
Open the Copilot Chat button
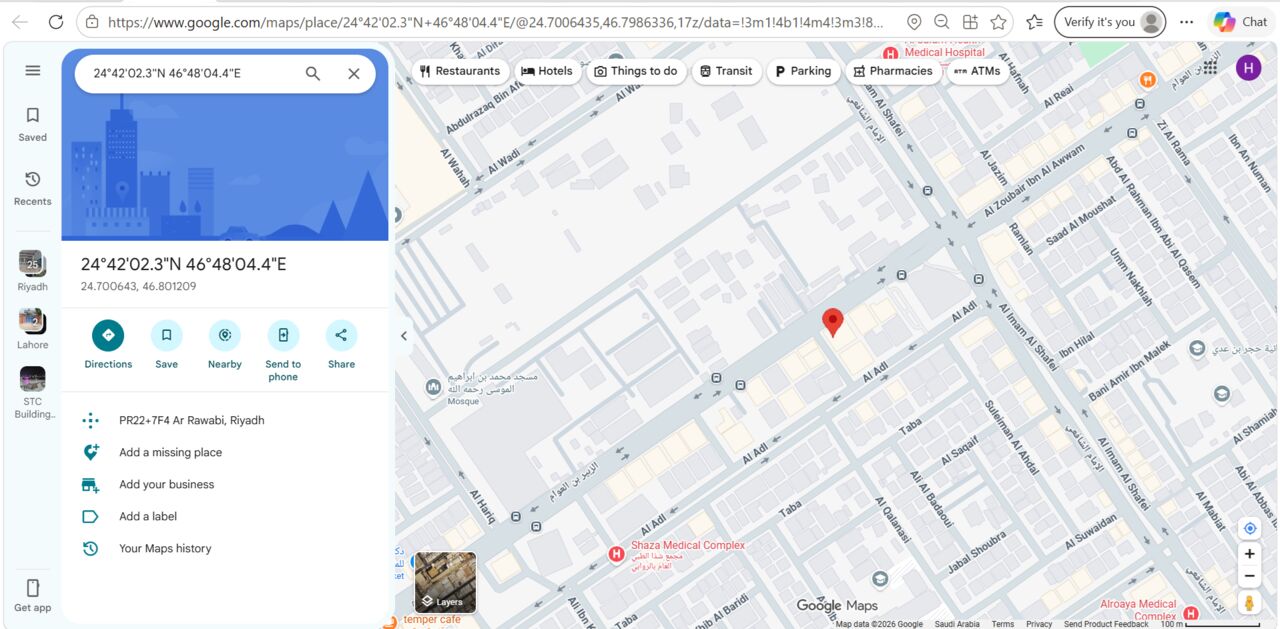click(x=1240, y=21)
